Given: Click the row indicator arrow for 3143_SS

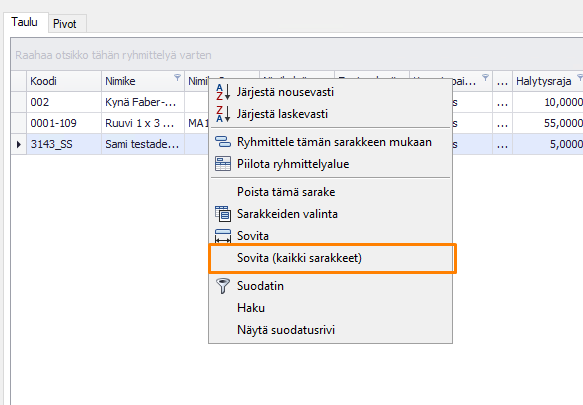Looking at the screenshot, I should click(19, 144).
